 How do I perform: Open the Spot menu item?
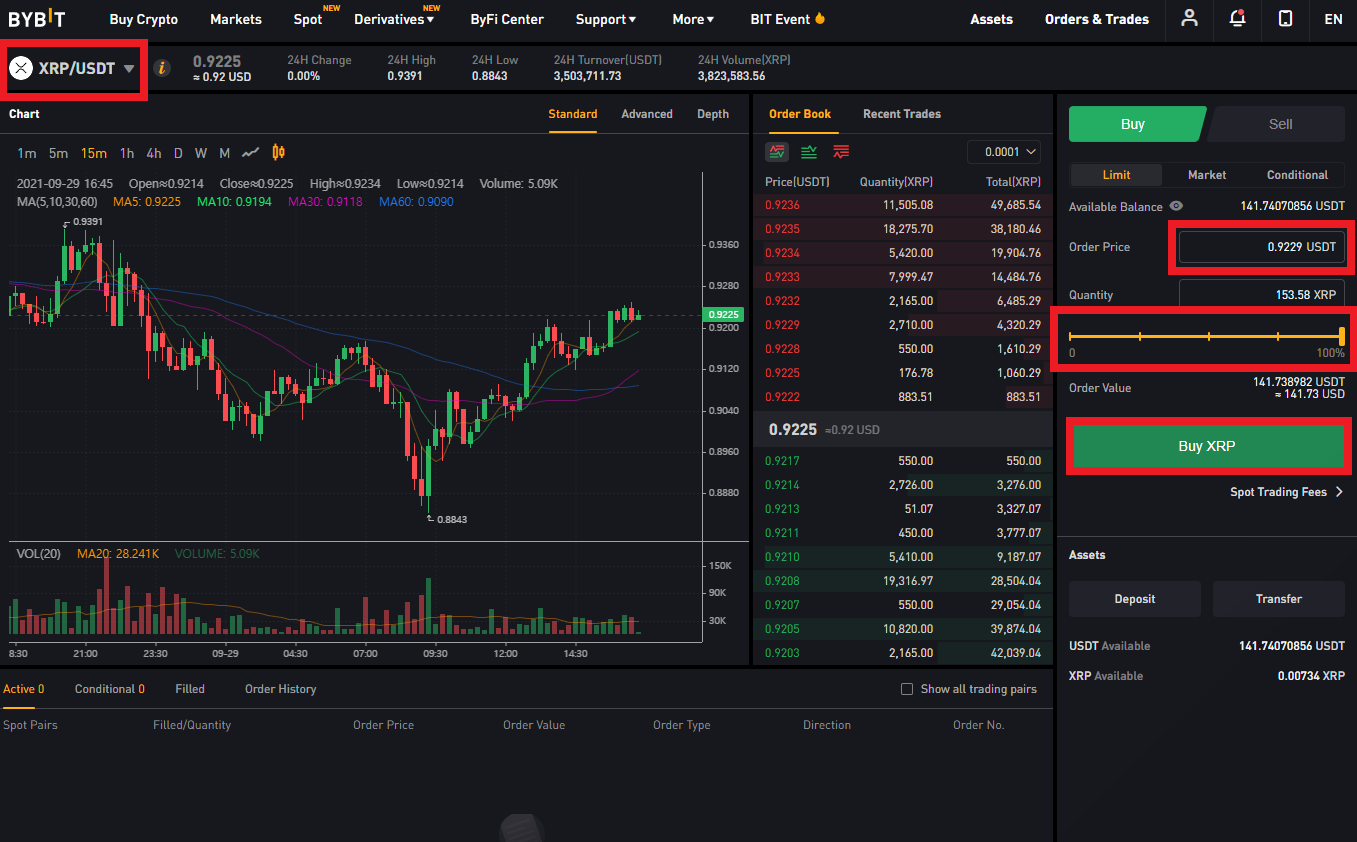pos(308,19)
